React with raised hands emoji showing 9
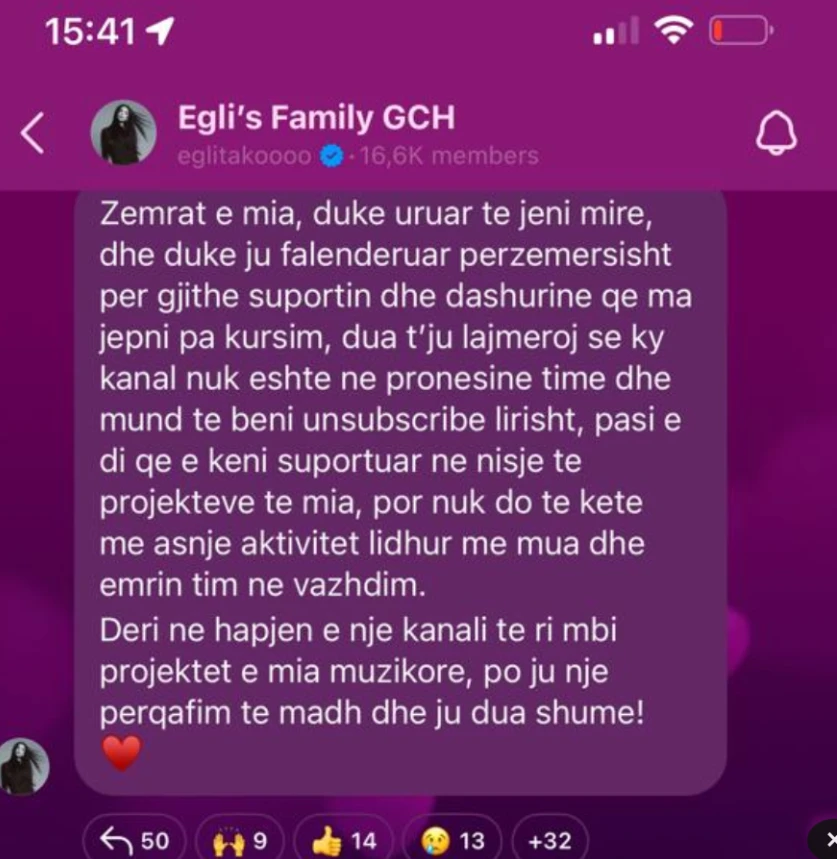Image resolution: width=837 pixels, height=859 pixels. (240, 839)
